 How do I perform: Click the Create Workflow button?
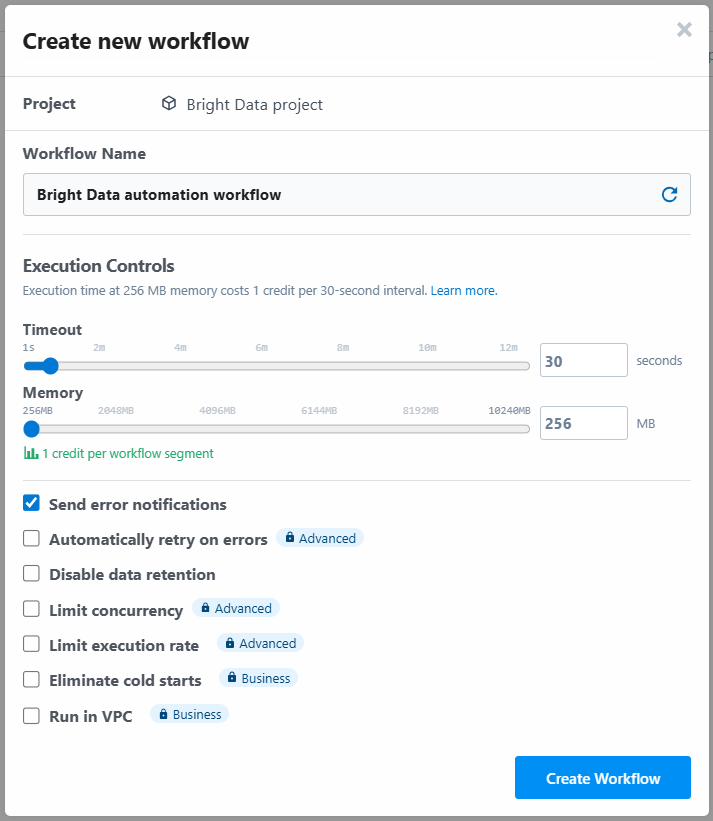(x=603, y=778)
